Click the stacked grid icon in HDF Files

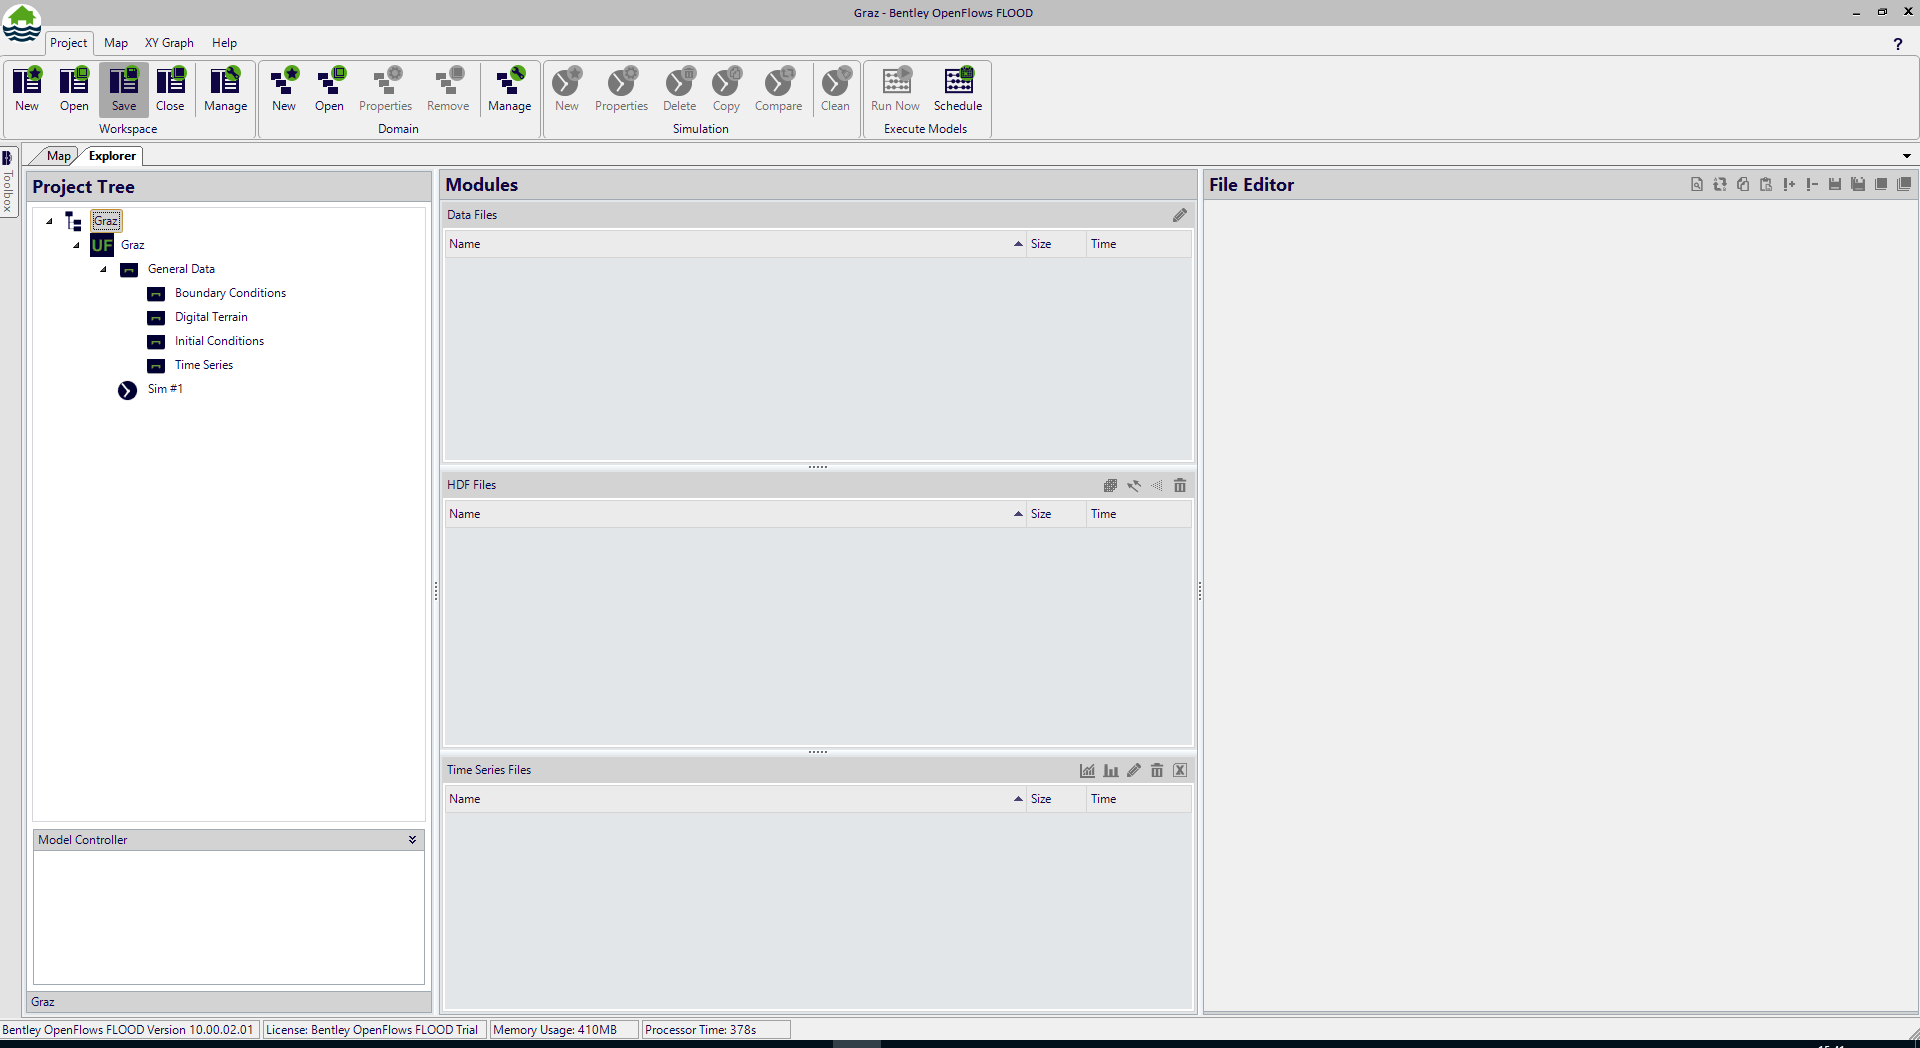1110,485
